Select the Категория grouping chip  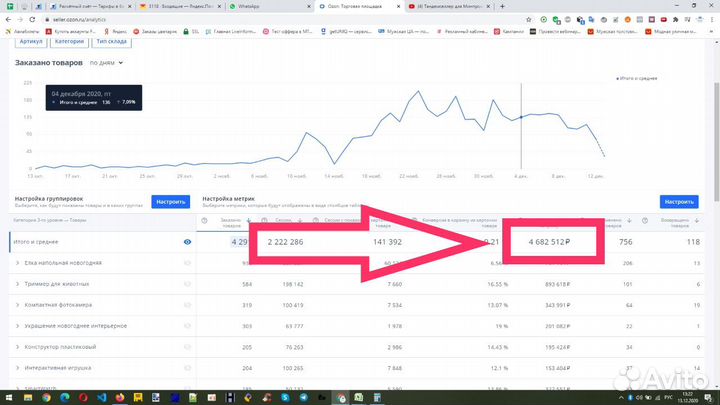[x=69, y=41]
